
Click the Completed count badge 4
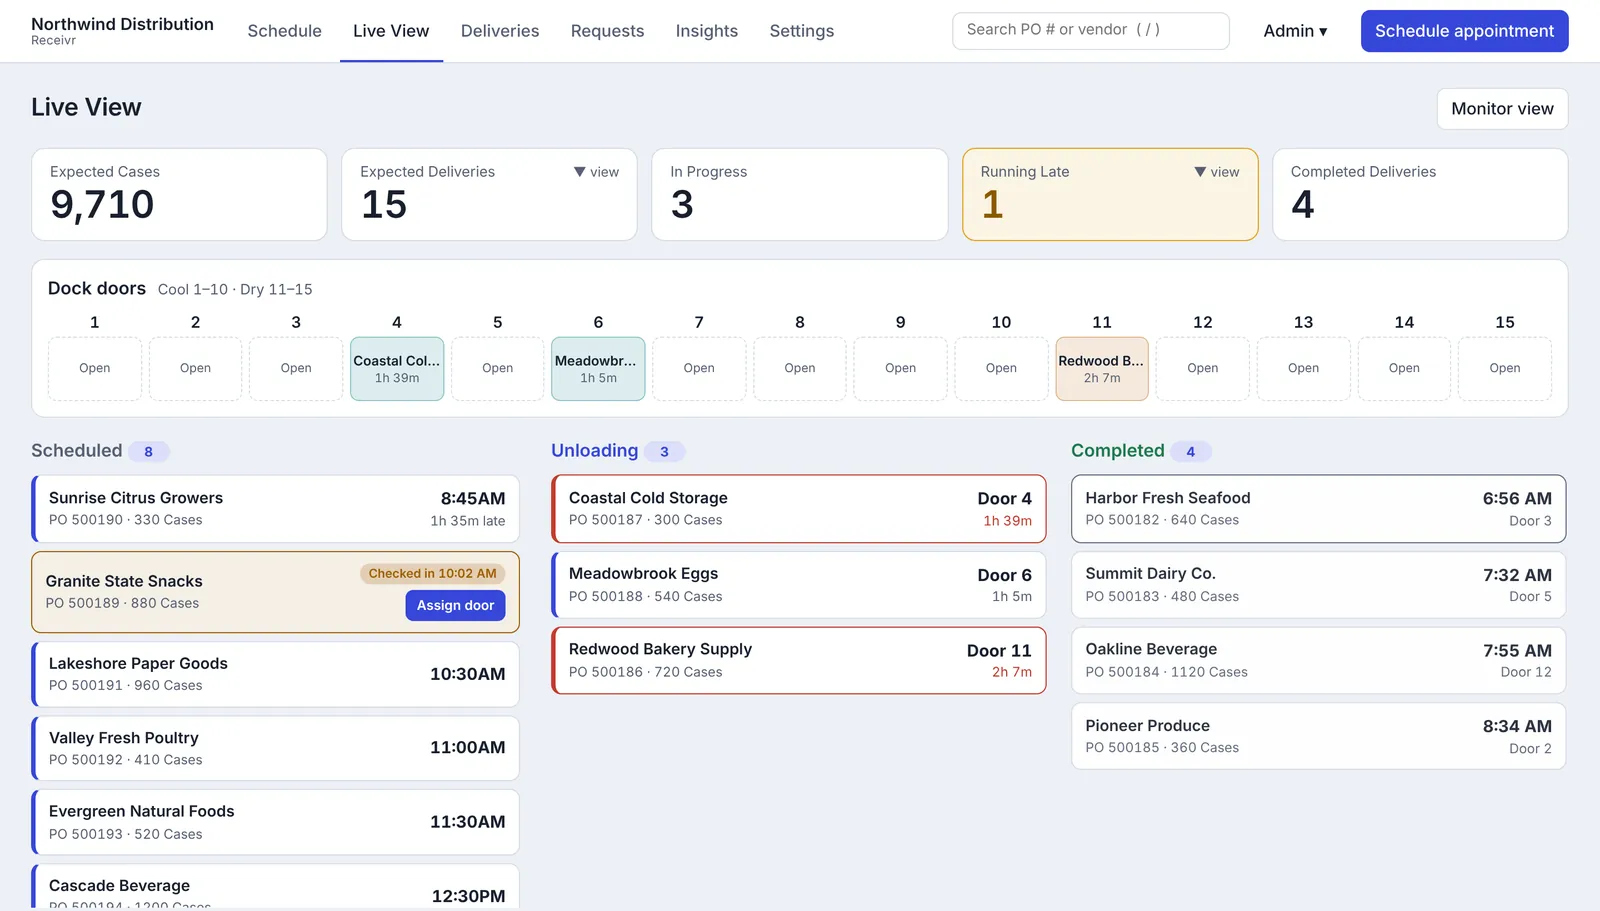[x=1190, y=452]
